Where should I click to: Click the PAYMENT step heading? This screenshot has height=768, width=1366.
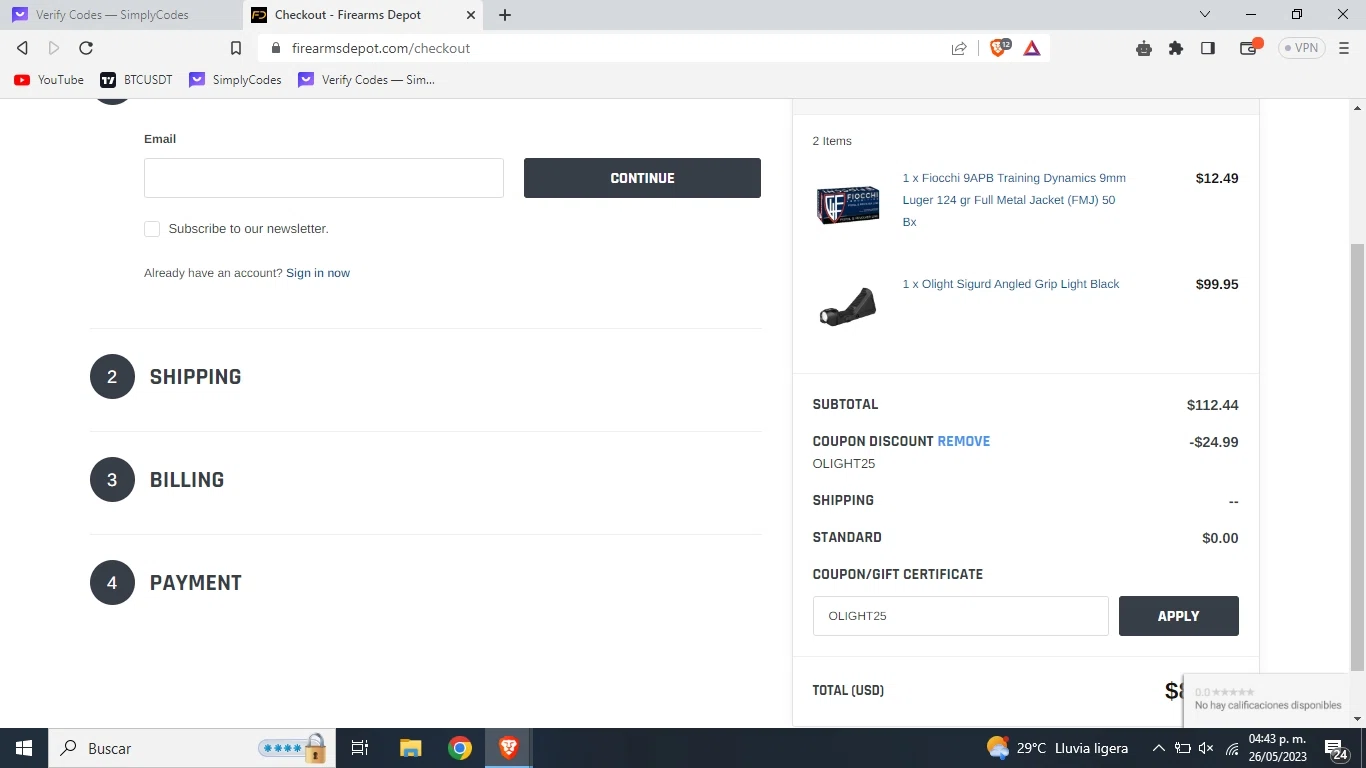click(x=196, y=583)
